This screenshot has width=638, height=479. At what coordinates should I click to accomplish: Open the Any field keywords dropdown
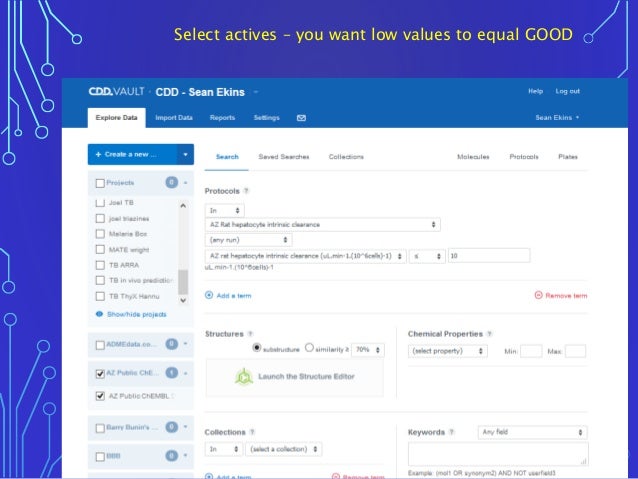pyautogui.click(x=532, y=432)
